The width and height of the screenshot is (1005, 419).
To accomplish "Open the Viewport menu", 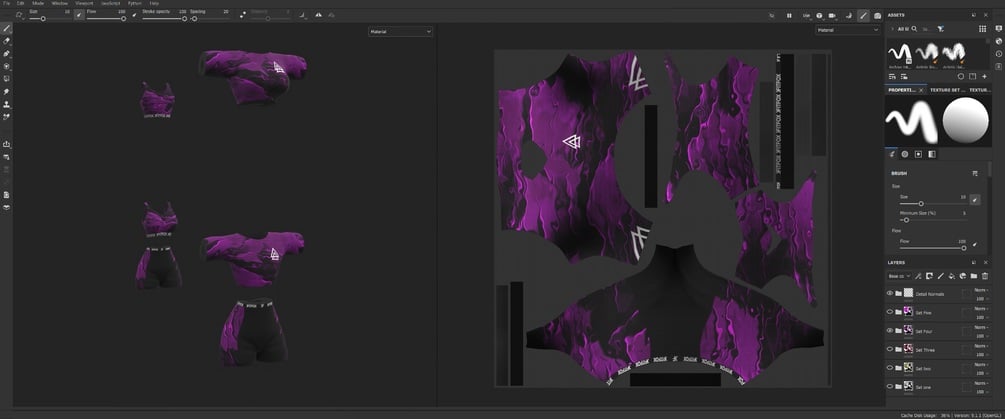I will pos(84,3).
